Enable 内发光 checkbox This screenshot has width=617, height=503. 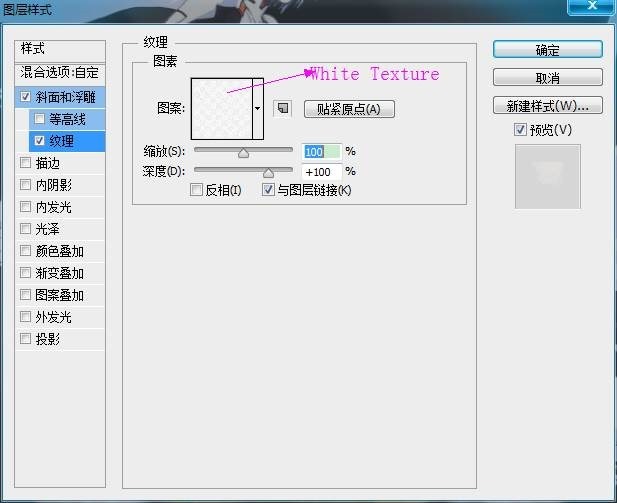pos(26,207)
